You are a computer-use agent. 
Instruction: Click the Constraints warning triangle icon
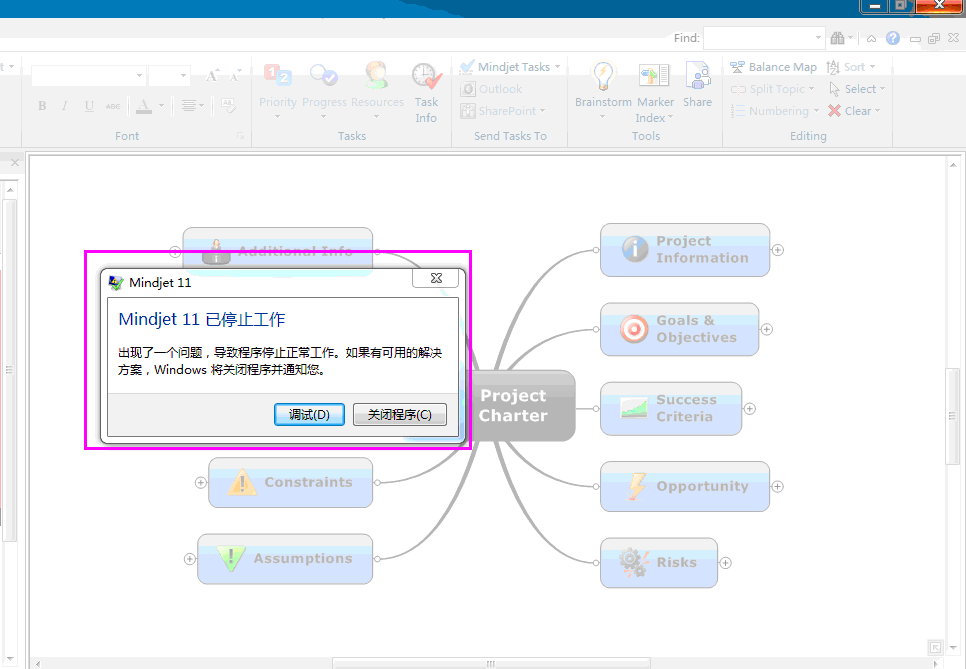pos(242,482)
